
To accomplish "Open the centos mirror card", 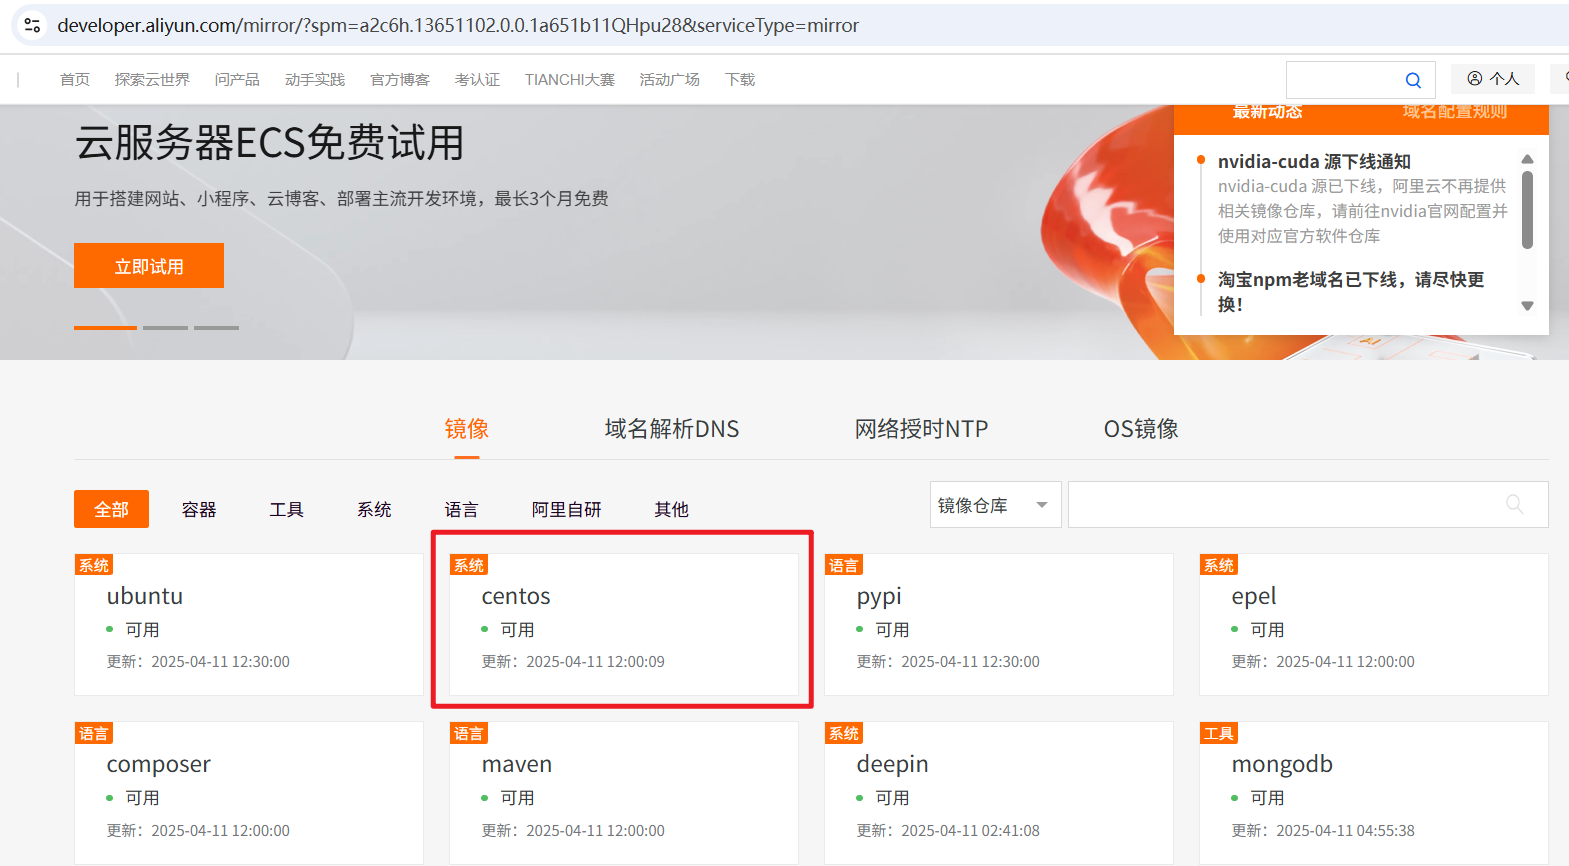I will [624, 624].
